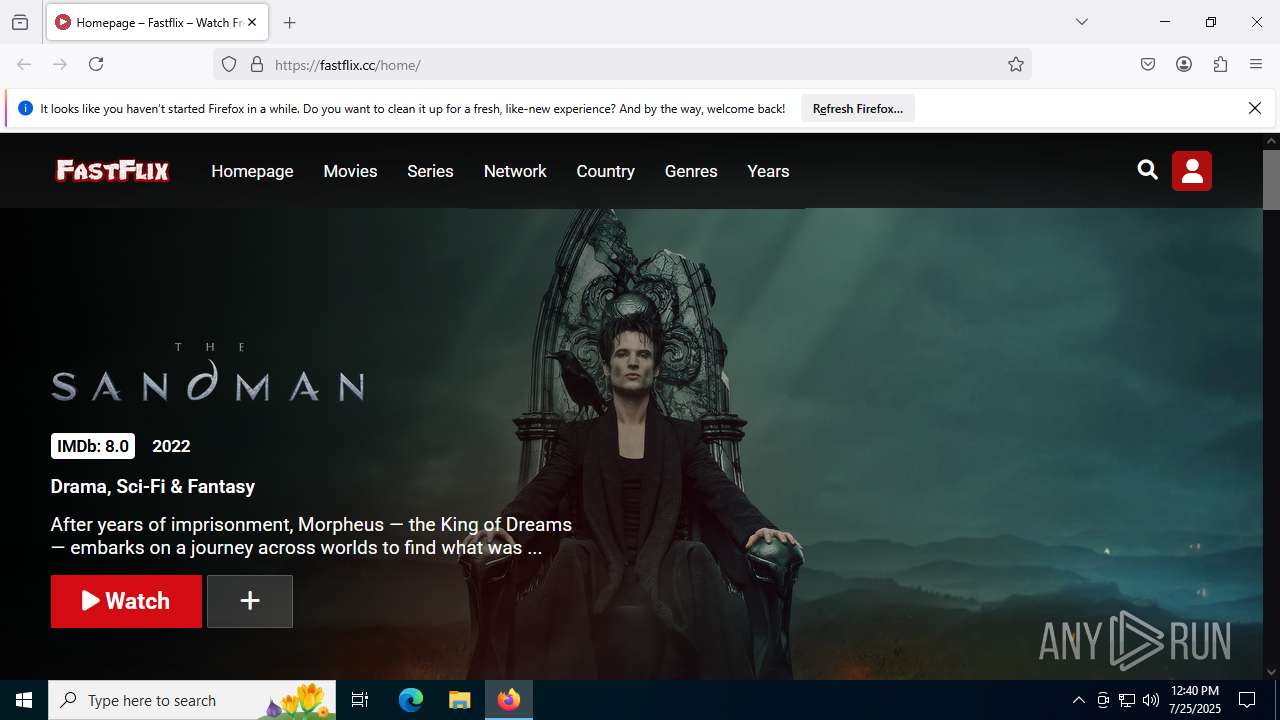Click the 2022 year label

pyautogui.click(x=171, y=446)
